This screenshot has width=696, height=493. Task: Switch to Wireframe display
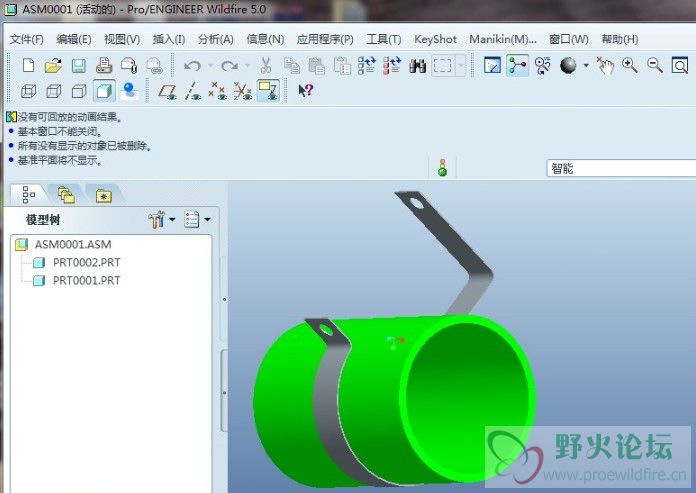click(28, 91)
